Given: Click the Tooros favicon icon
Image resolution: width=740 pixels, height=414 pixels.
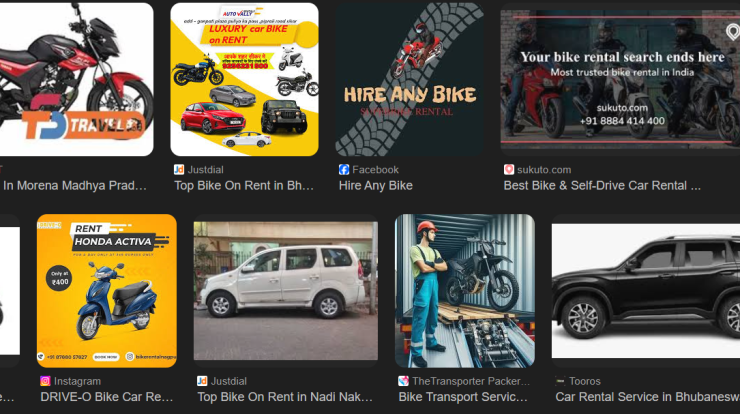Looking at the screenshot, I should [x=560, y=381].
